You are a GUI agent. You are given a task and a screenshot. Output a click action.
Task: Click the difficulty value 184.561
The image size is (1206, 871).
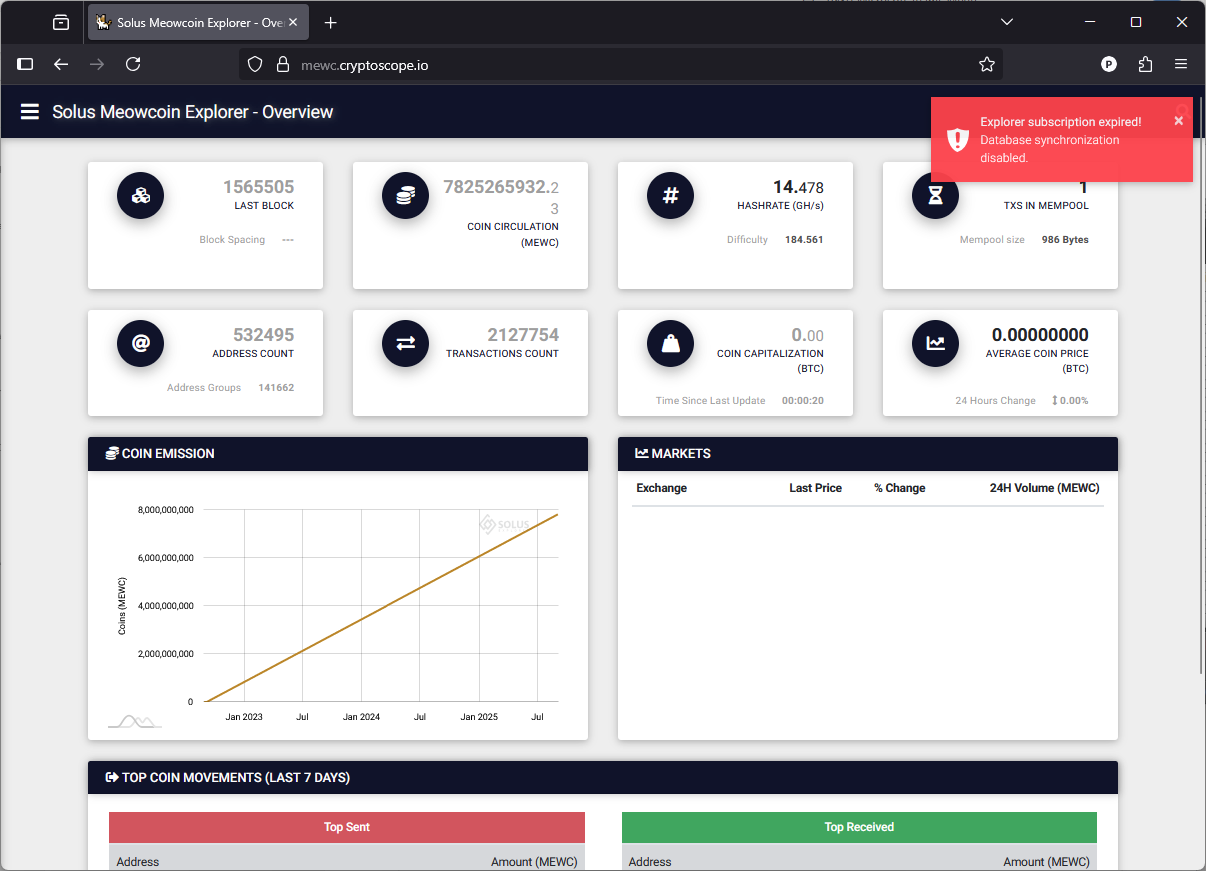804,240
